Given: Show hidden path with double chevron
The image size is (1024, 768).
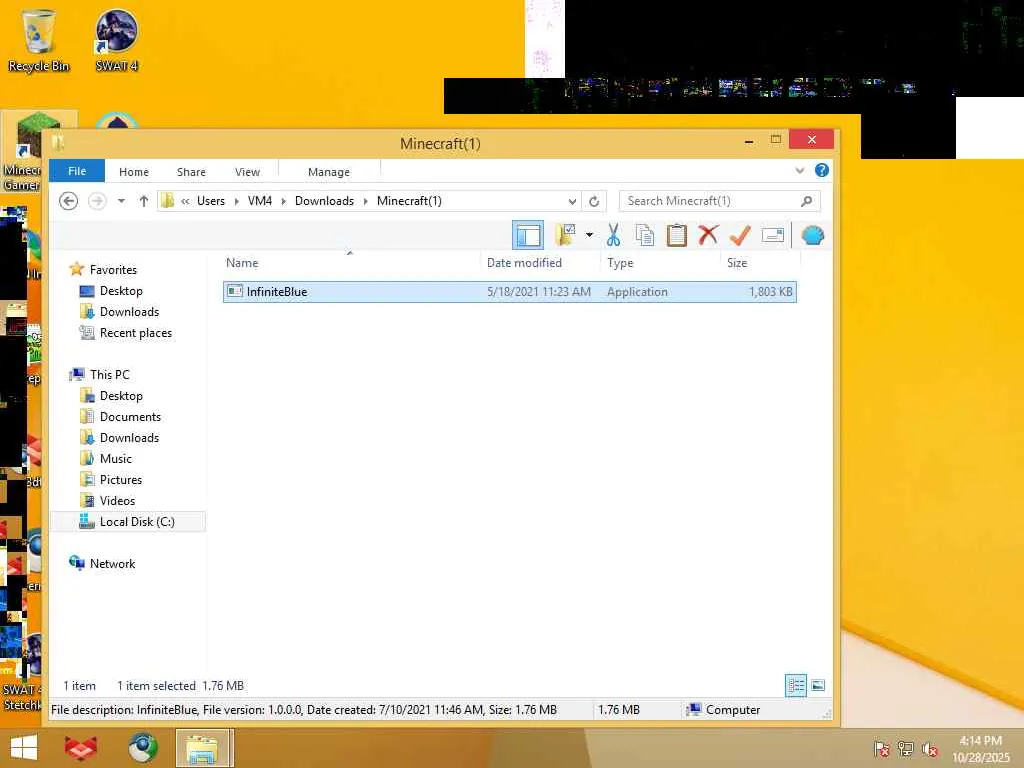Looking at the screenshot, I should click(185, 201).
